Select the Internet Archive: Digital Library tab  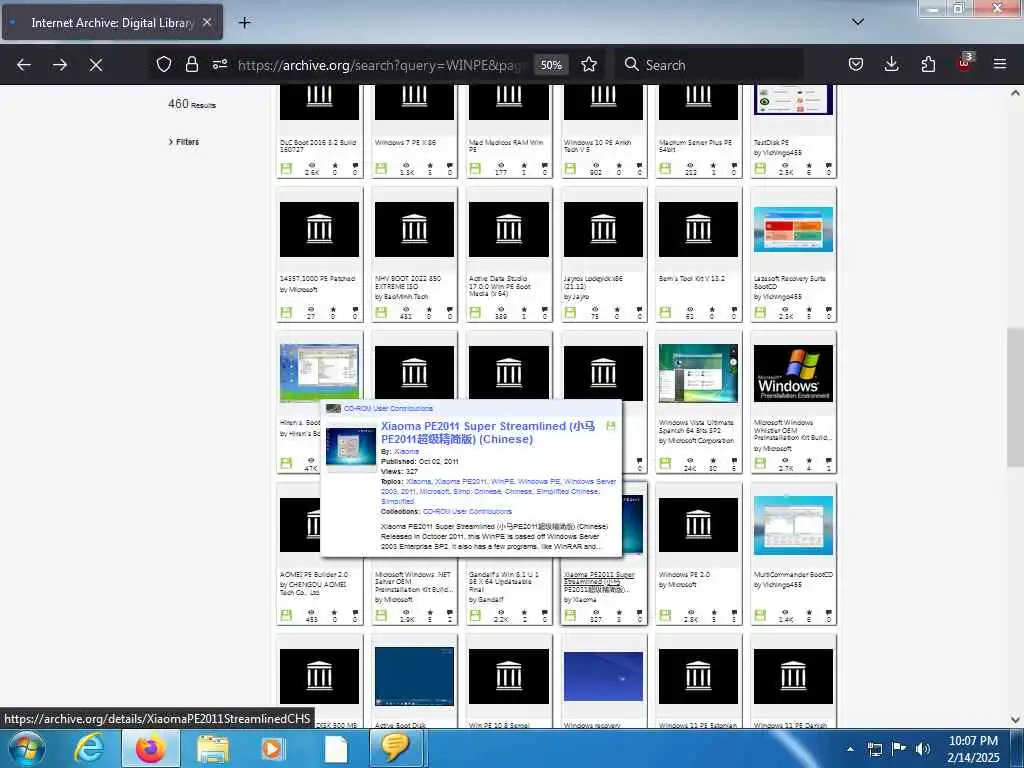pos(112,23)
